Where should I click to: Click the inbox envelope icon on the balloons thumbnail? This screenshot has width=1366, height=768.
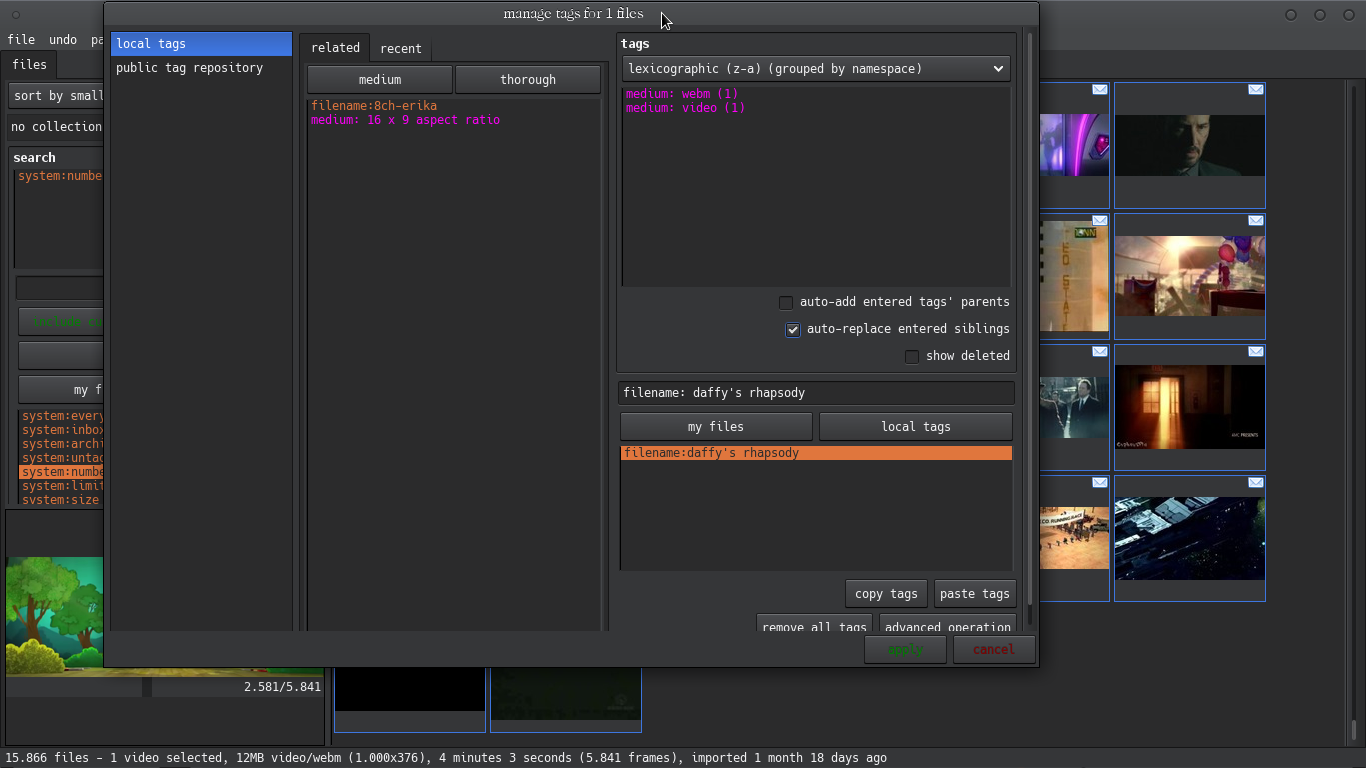tap(1255, 221)
